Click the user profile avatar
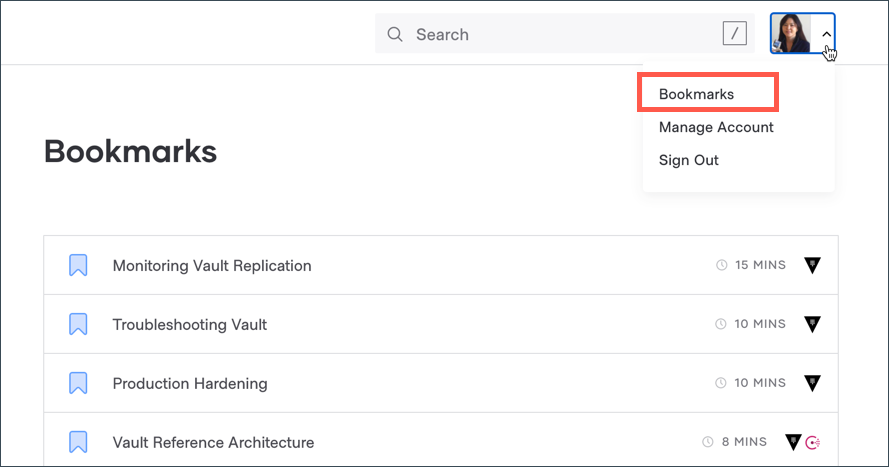 791,34
